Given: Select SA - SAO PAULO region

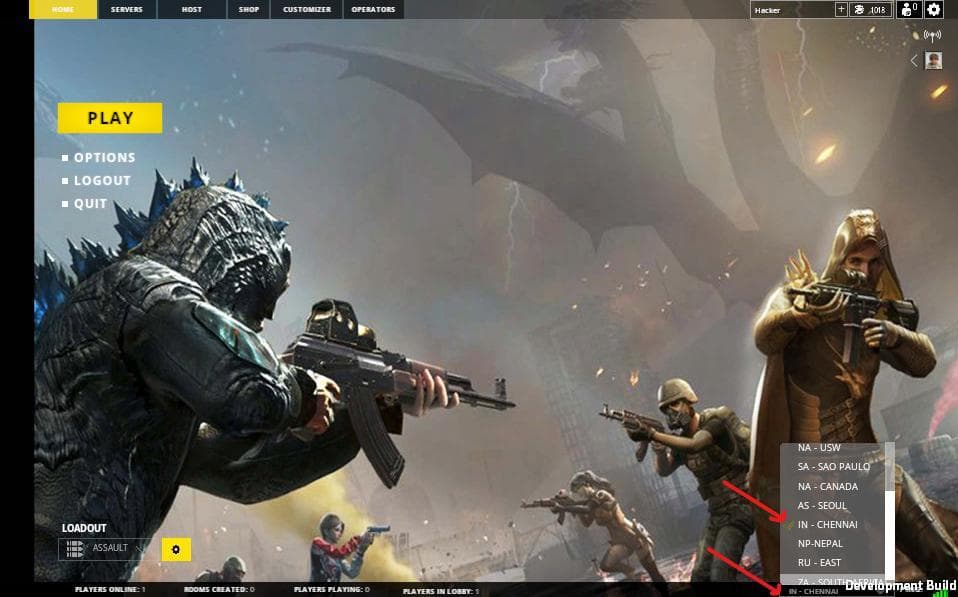Looking at the screenshot, I should point(833,467).
